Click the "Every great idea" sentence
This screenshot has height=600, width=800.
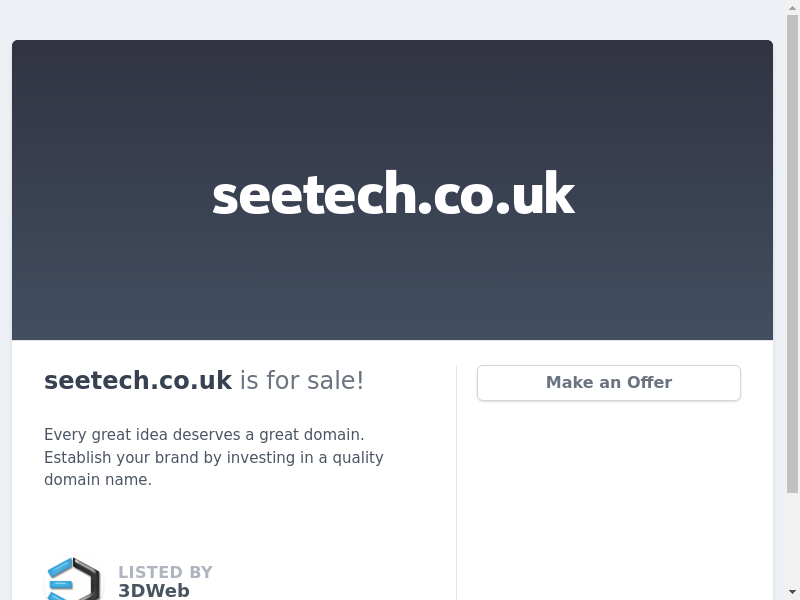204,435
